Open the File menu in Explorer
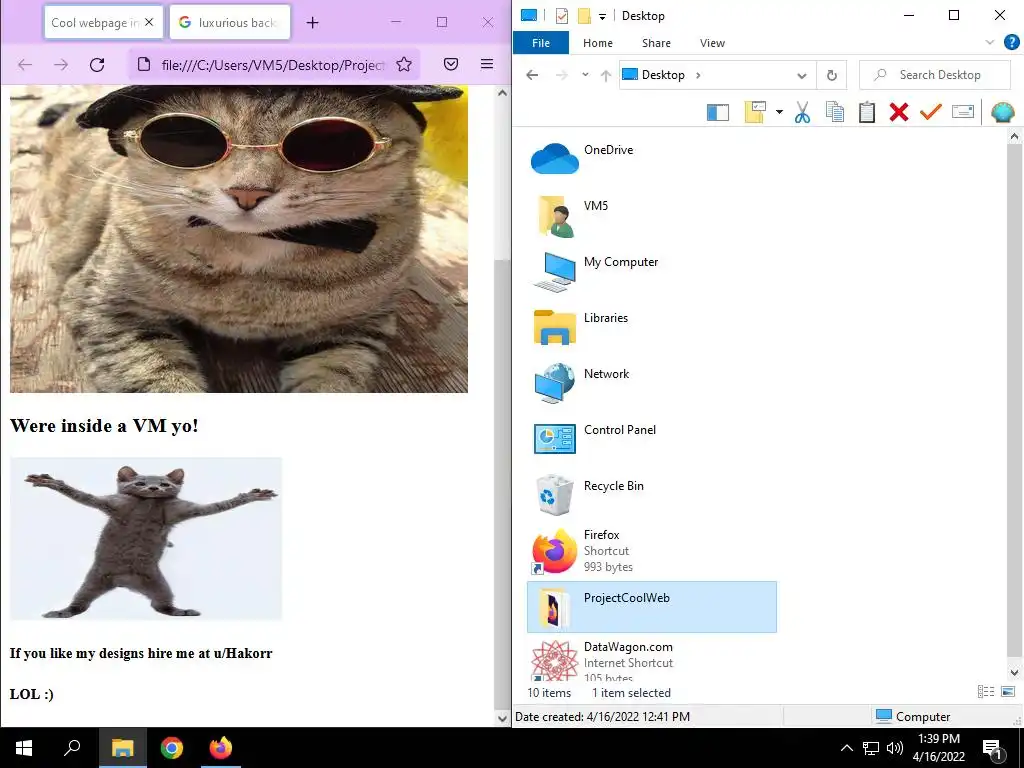The height and width of the screenshot is (768, 1024). pos(541,43)
